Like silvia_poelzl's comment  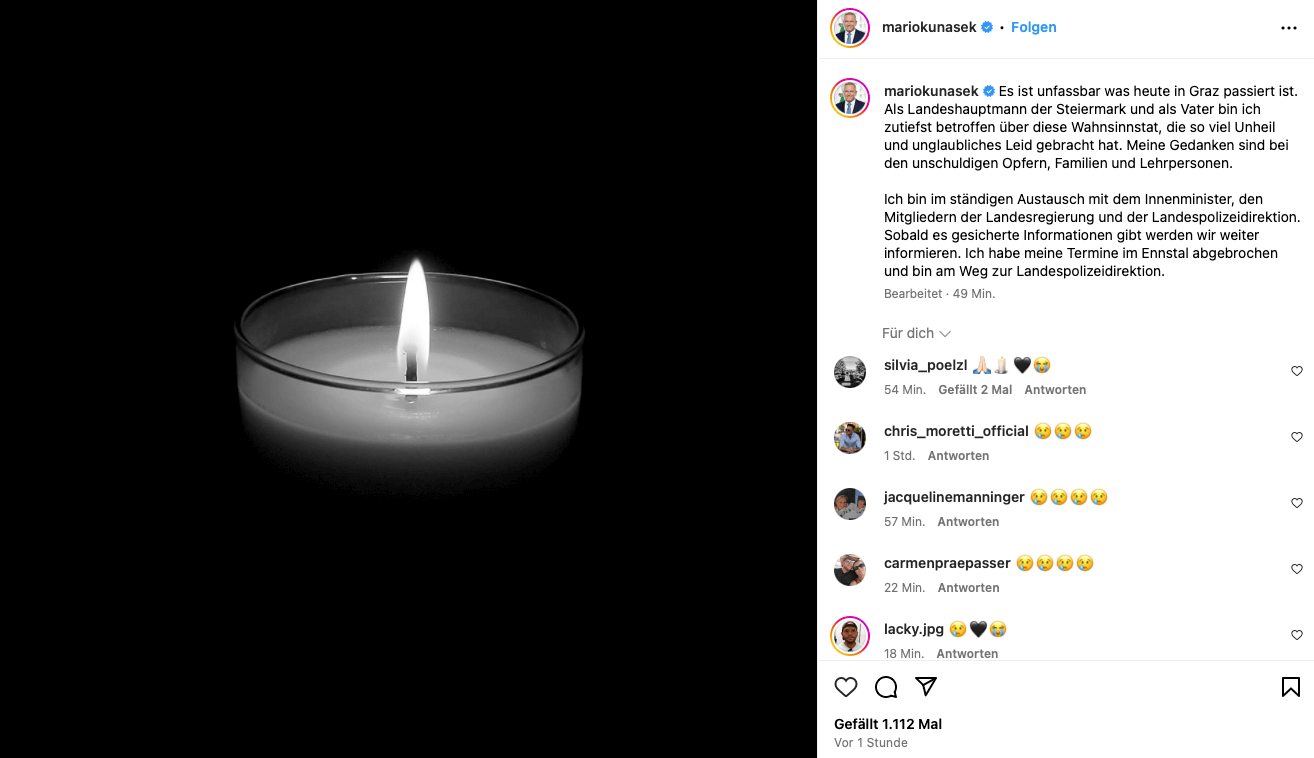point(1296,371)
